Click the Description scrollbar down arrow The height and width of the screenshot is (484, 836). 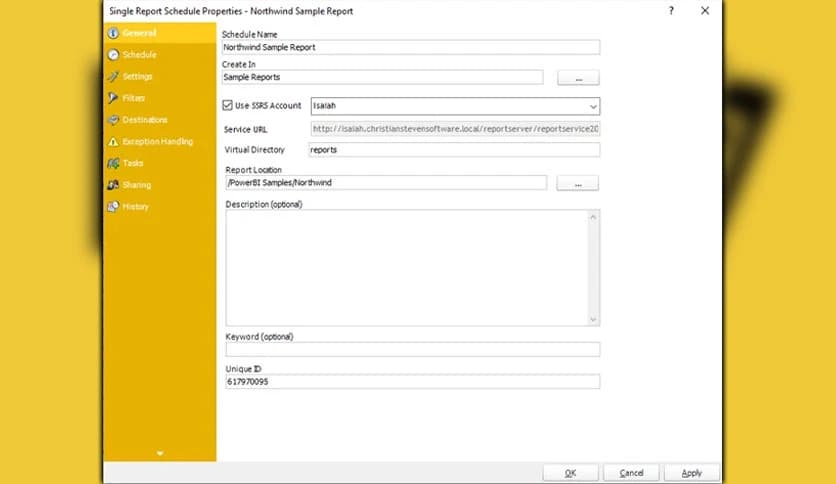pos(593,319)
